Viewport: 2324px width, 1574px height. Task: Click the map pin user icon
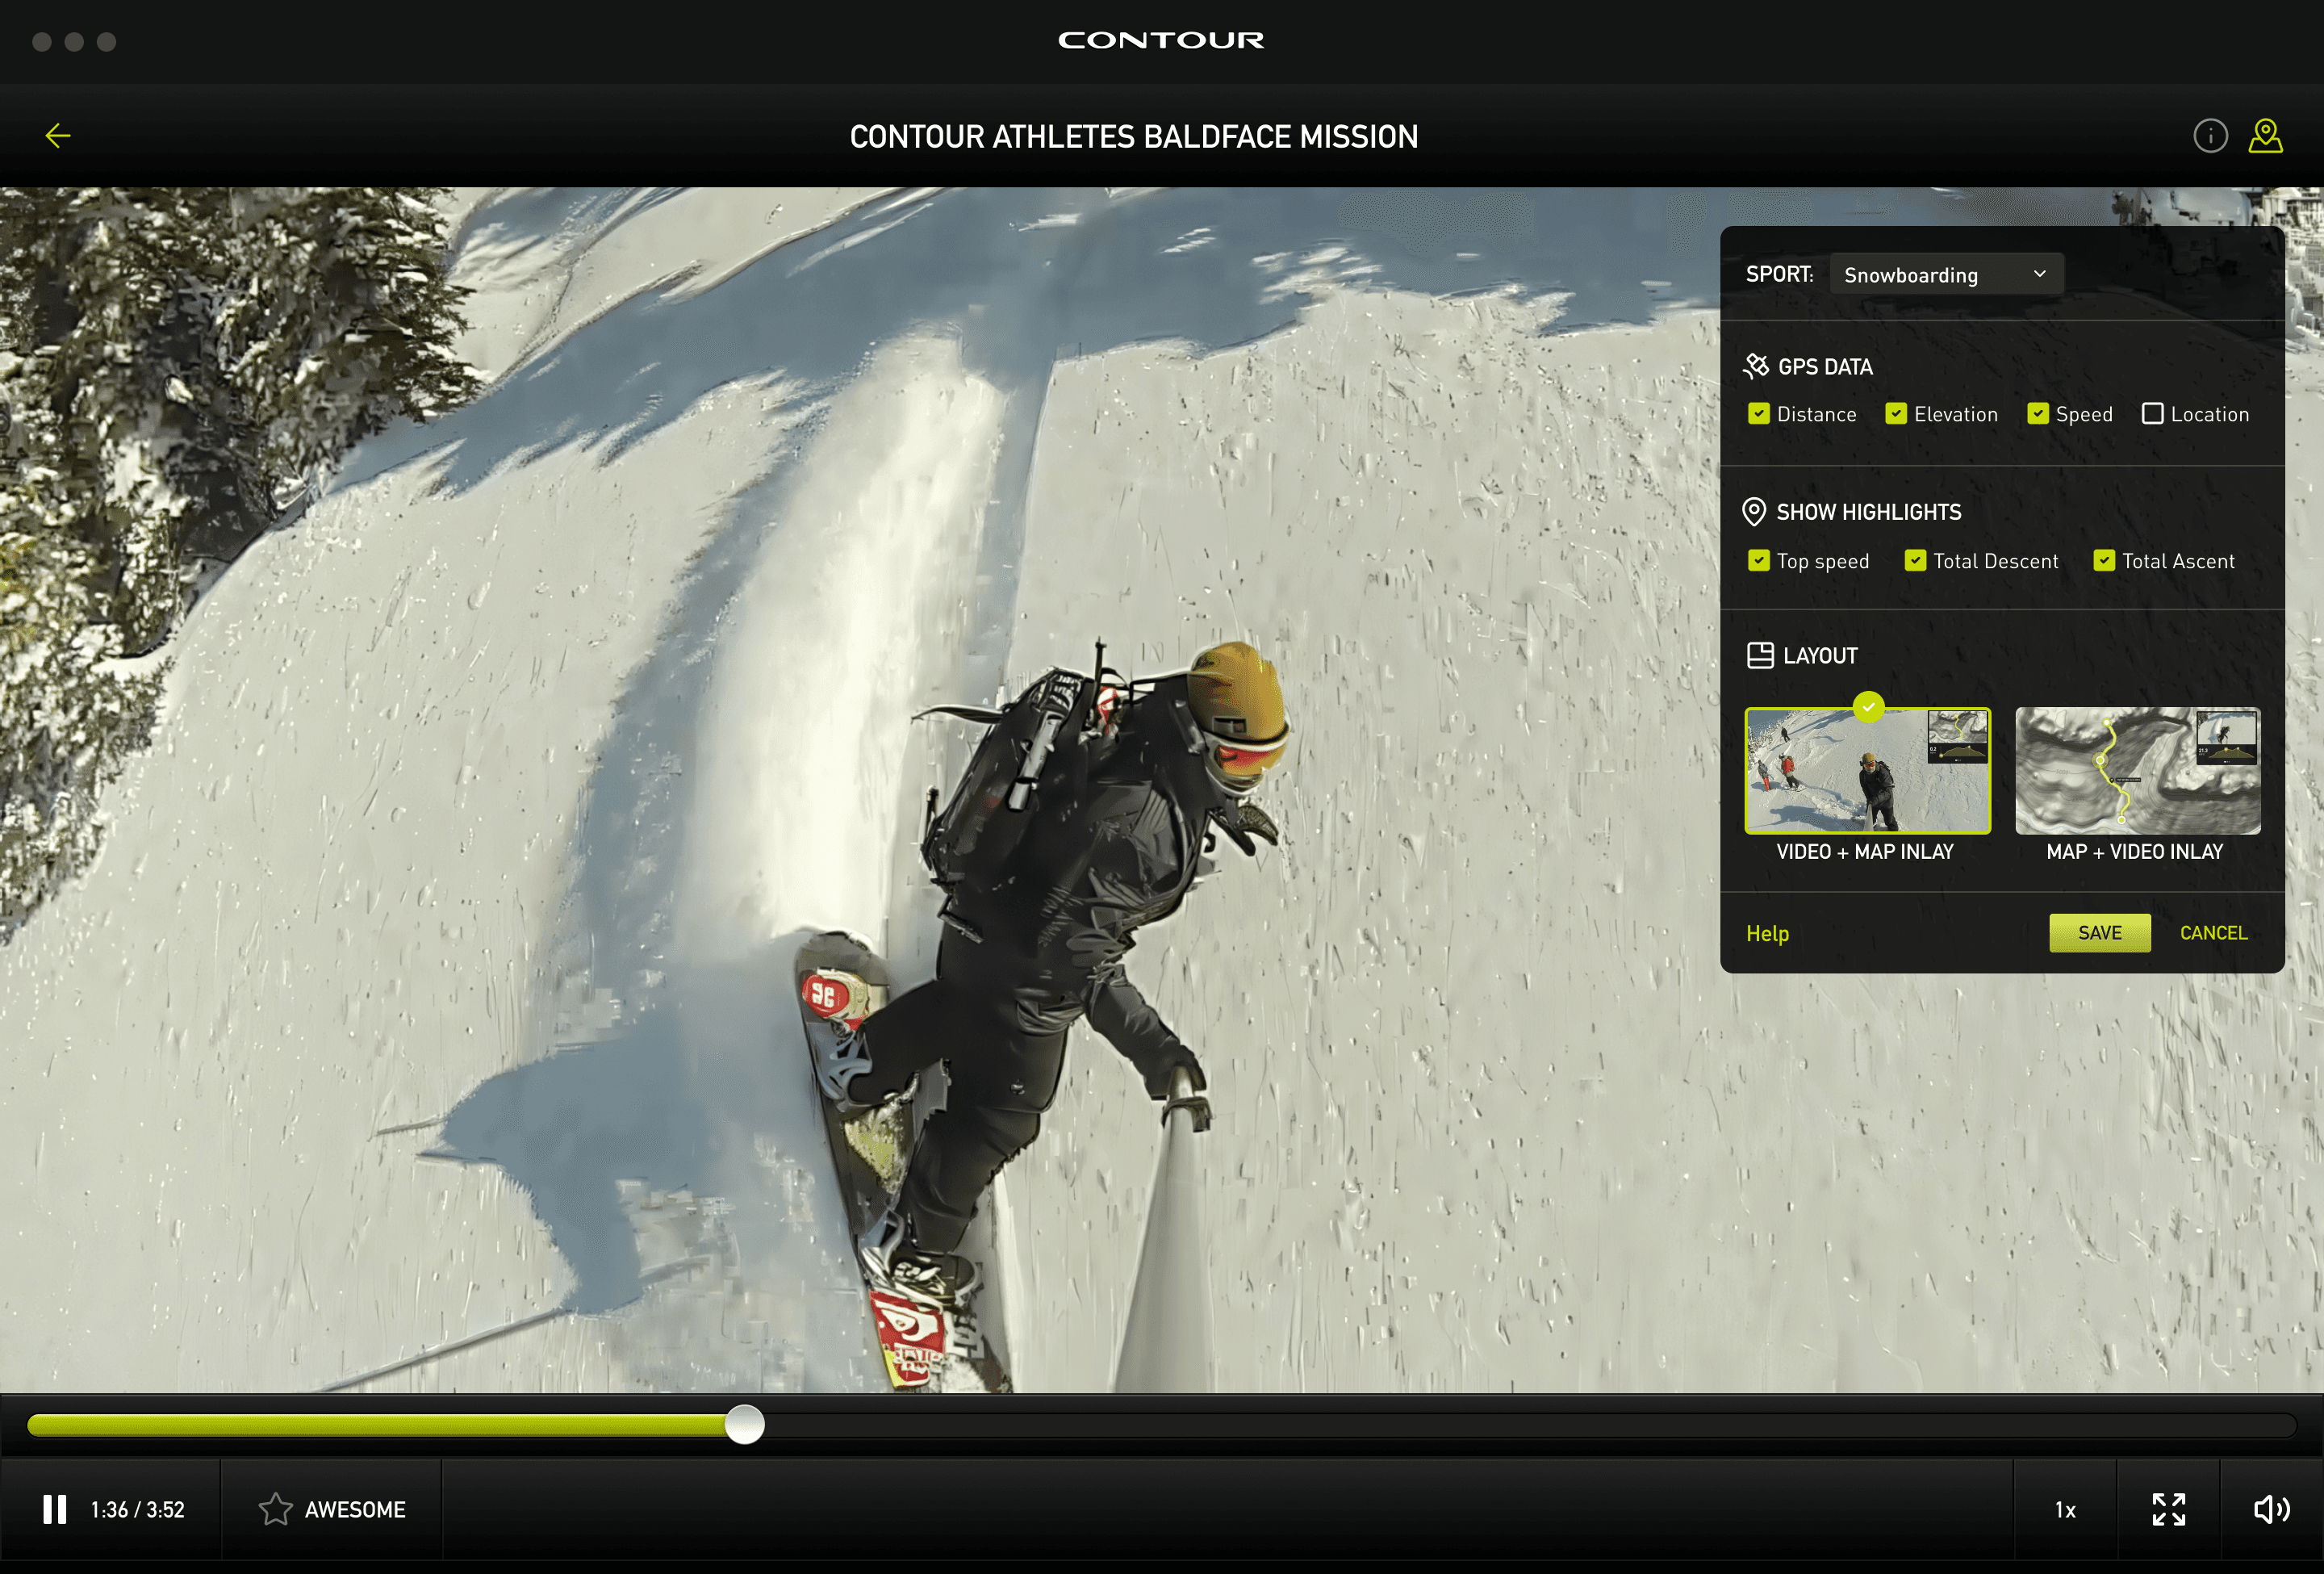(2265, 136)
